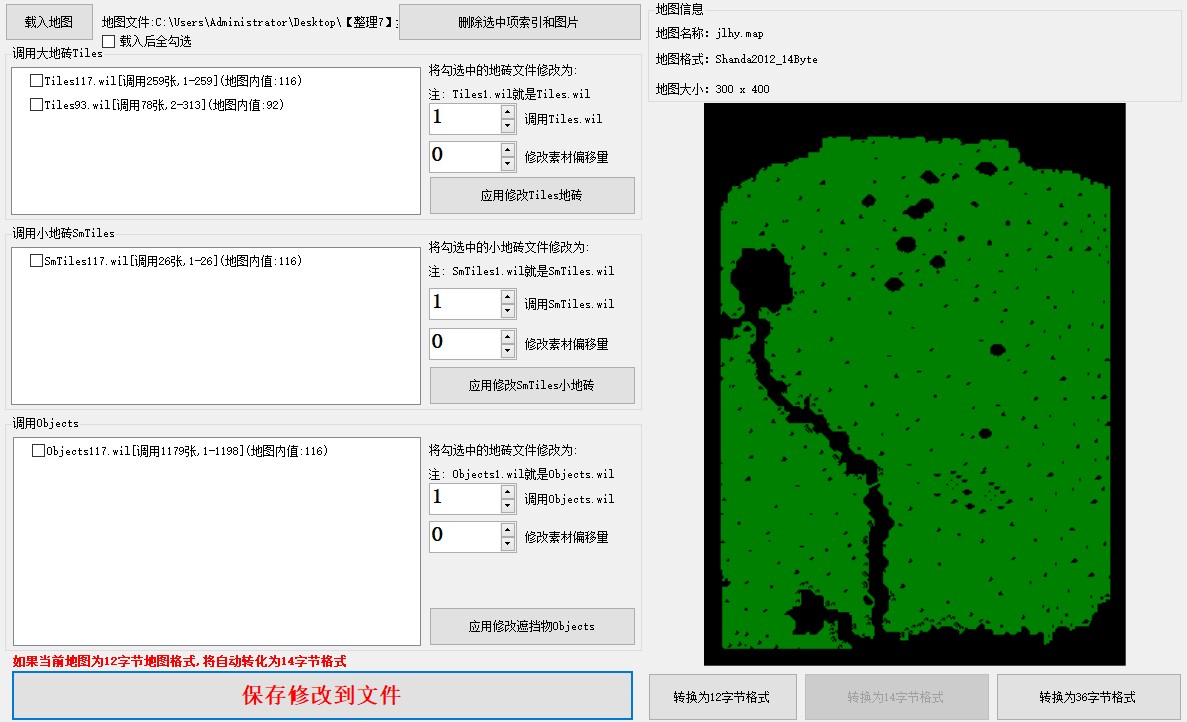
Task: Check the Tiles93.wil list item
Action: [37, 104]
